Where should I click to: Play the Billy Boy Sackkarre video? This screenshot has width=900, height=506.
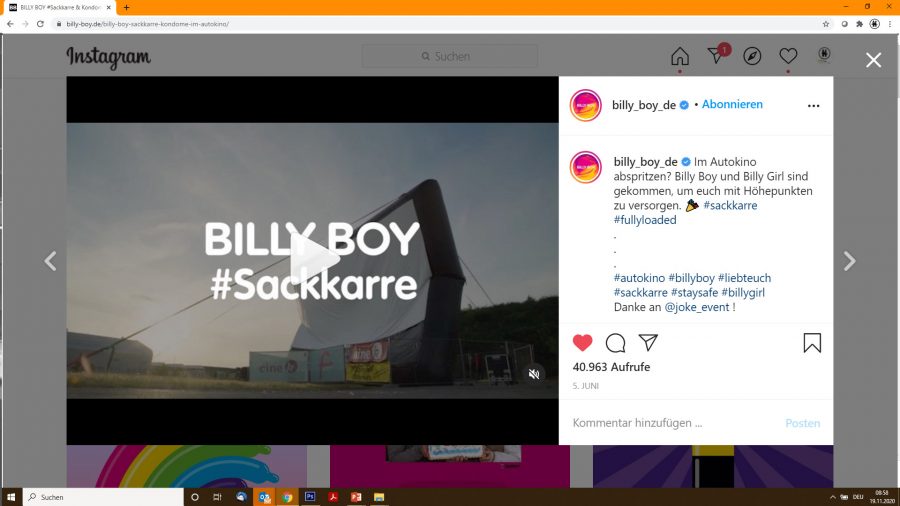313,260
